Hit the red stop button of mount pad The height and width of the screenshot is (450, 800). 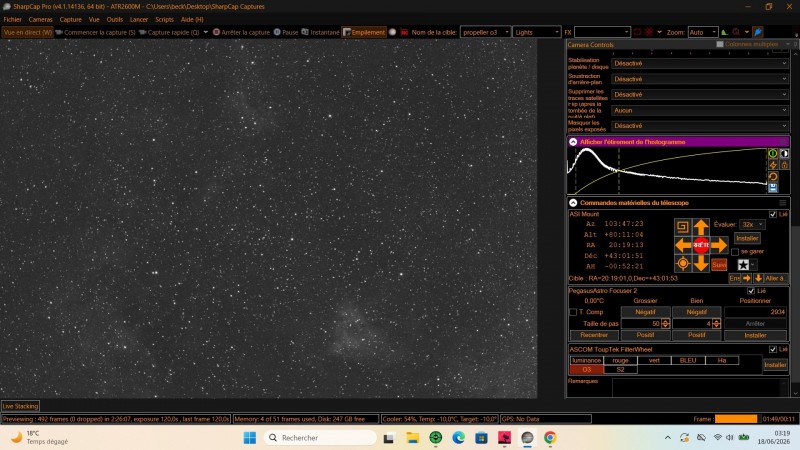click(x=701, y=245)
